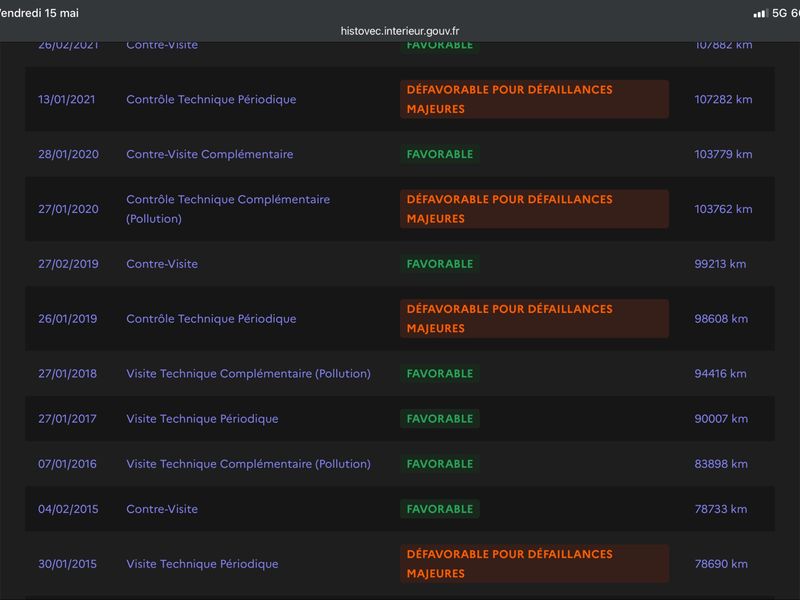This screenshot has width=800, height=600.
Task: Click the Favorable badge for 27/01/2017
Action: (x=439, y=418)
